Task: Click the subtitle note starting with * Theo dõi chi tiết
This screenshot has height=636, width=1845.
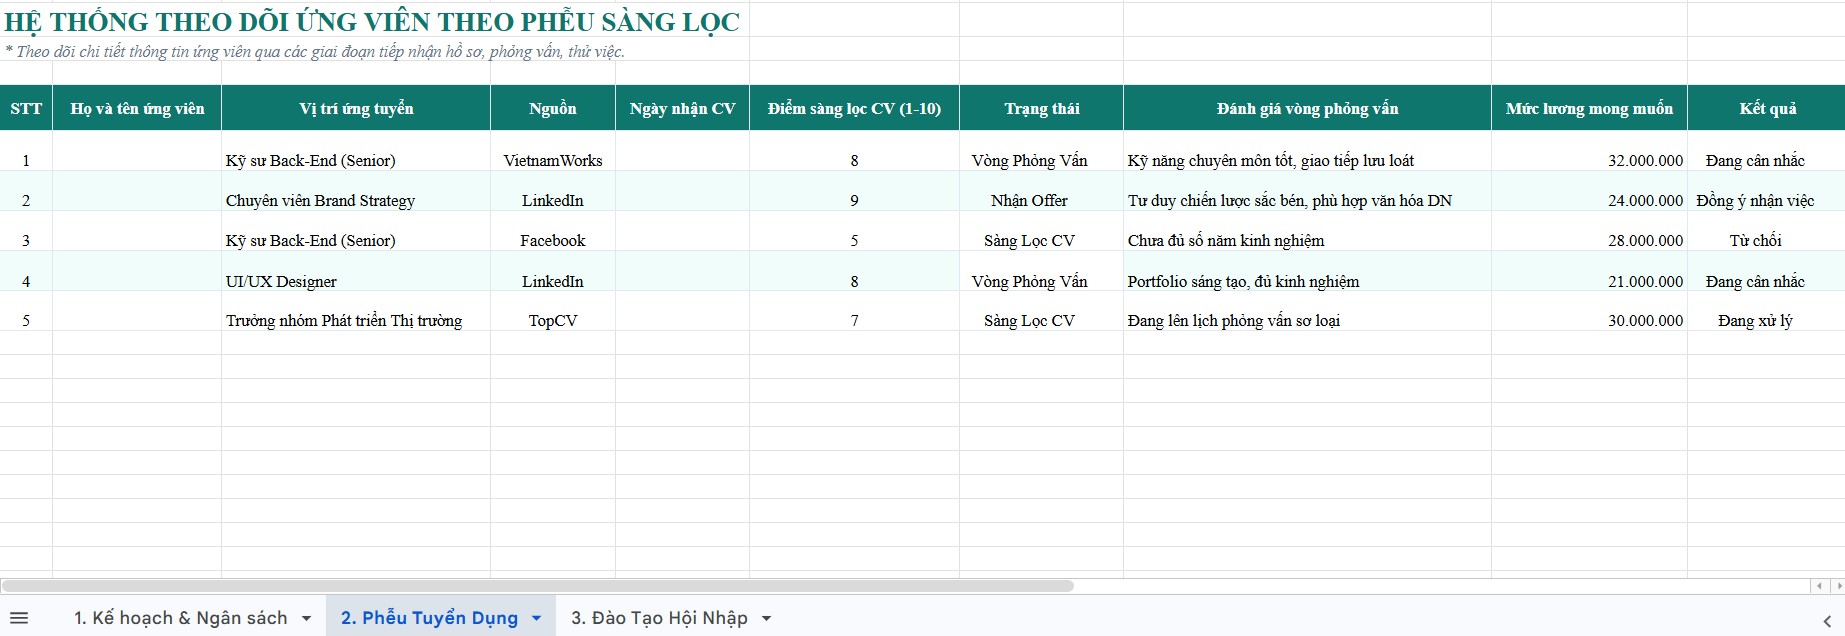Action: click(x=314, y=51)
